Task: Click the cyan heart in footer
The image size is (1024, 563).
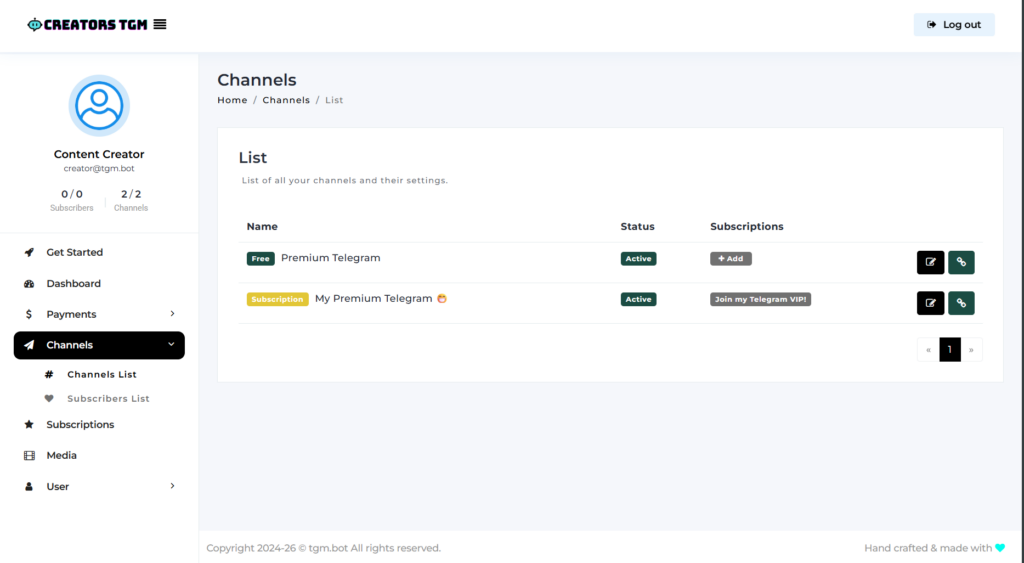Action: click(x=1000, y=548)
